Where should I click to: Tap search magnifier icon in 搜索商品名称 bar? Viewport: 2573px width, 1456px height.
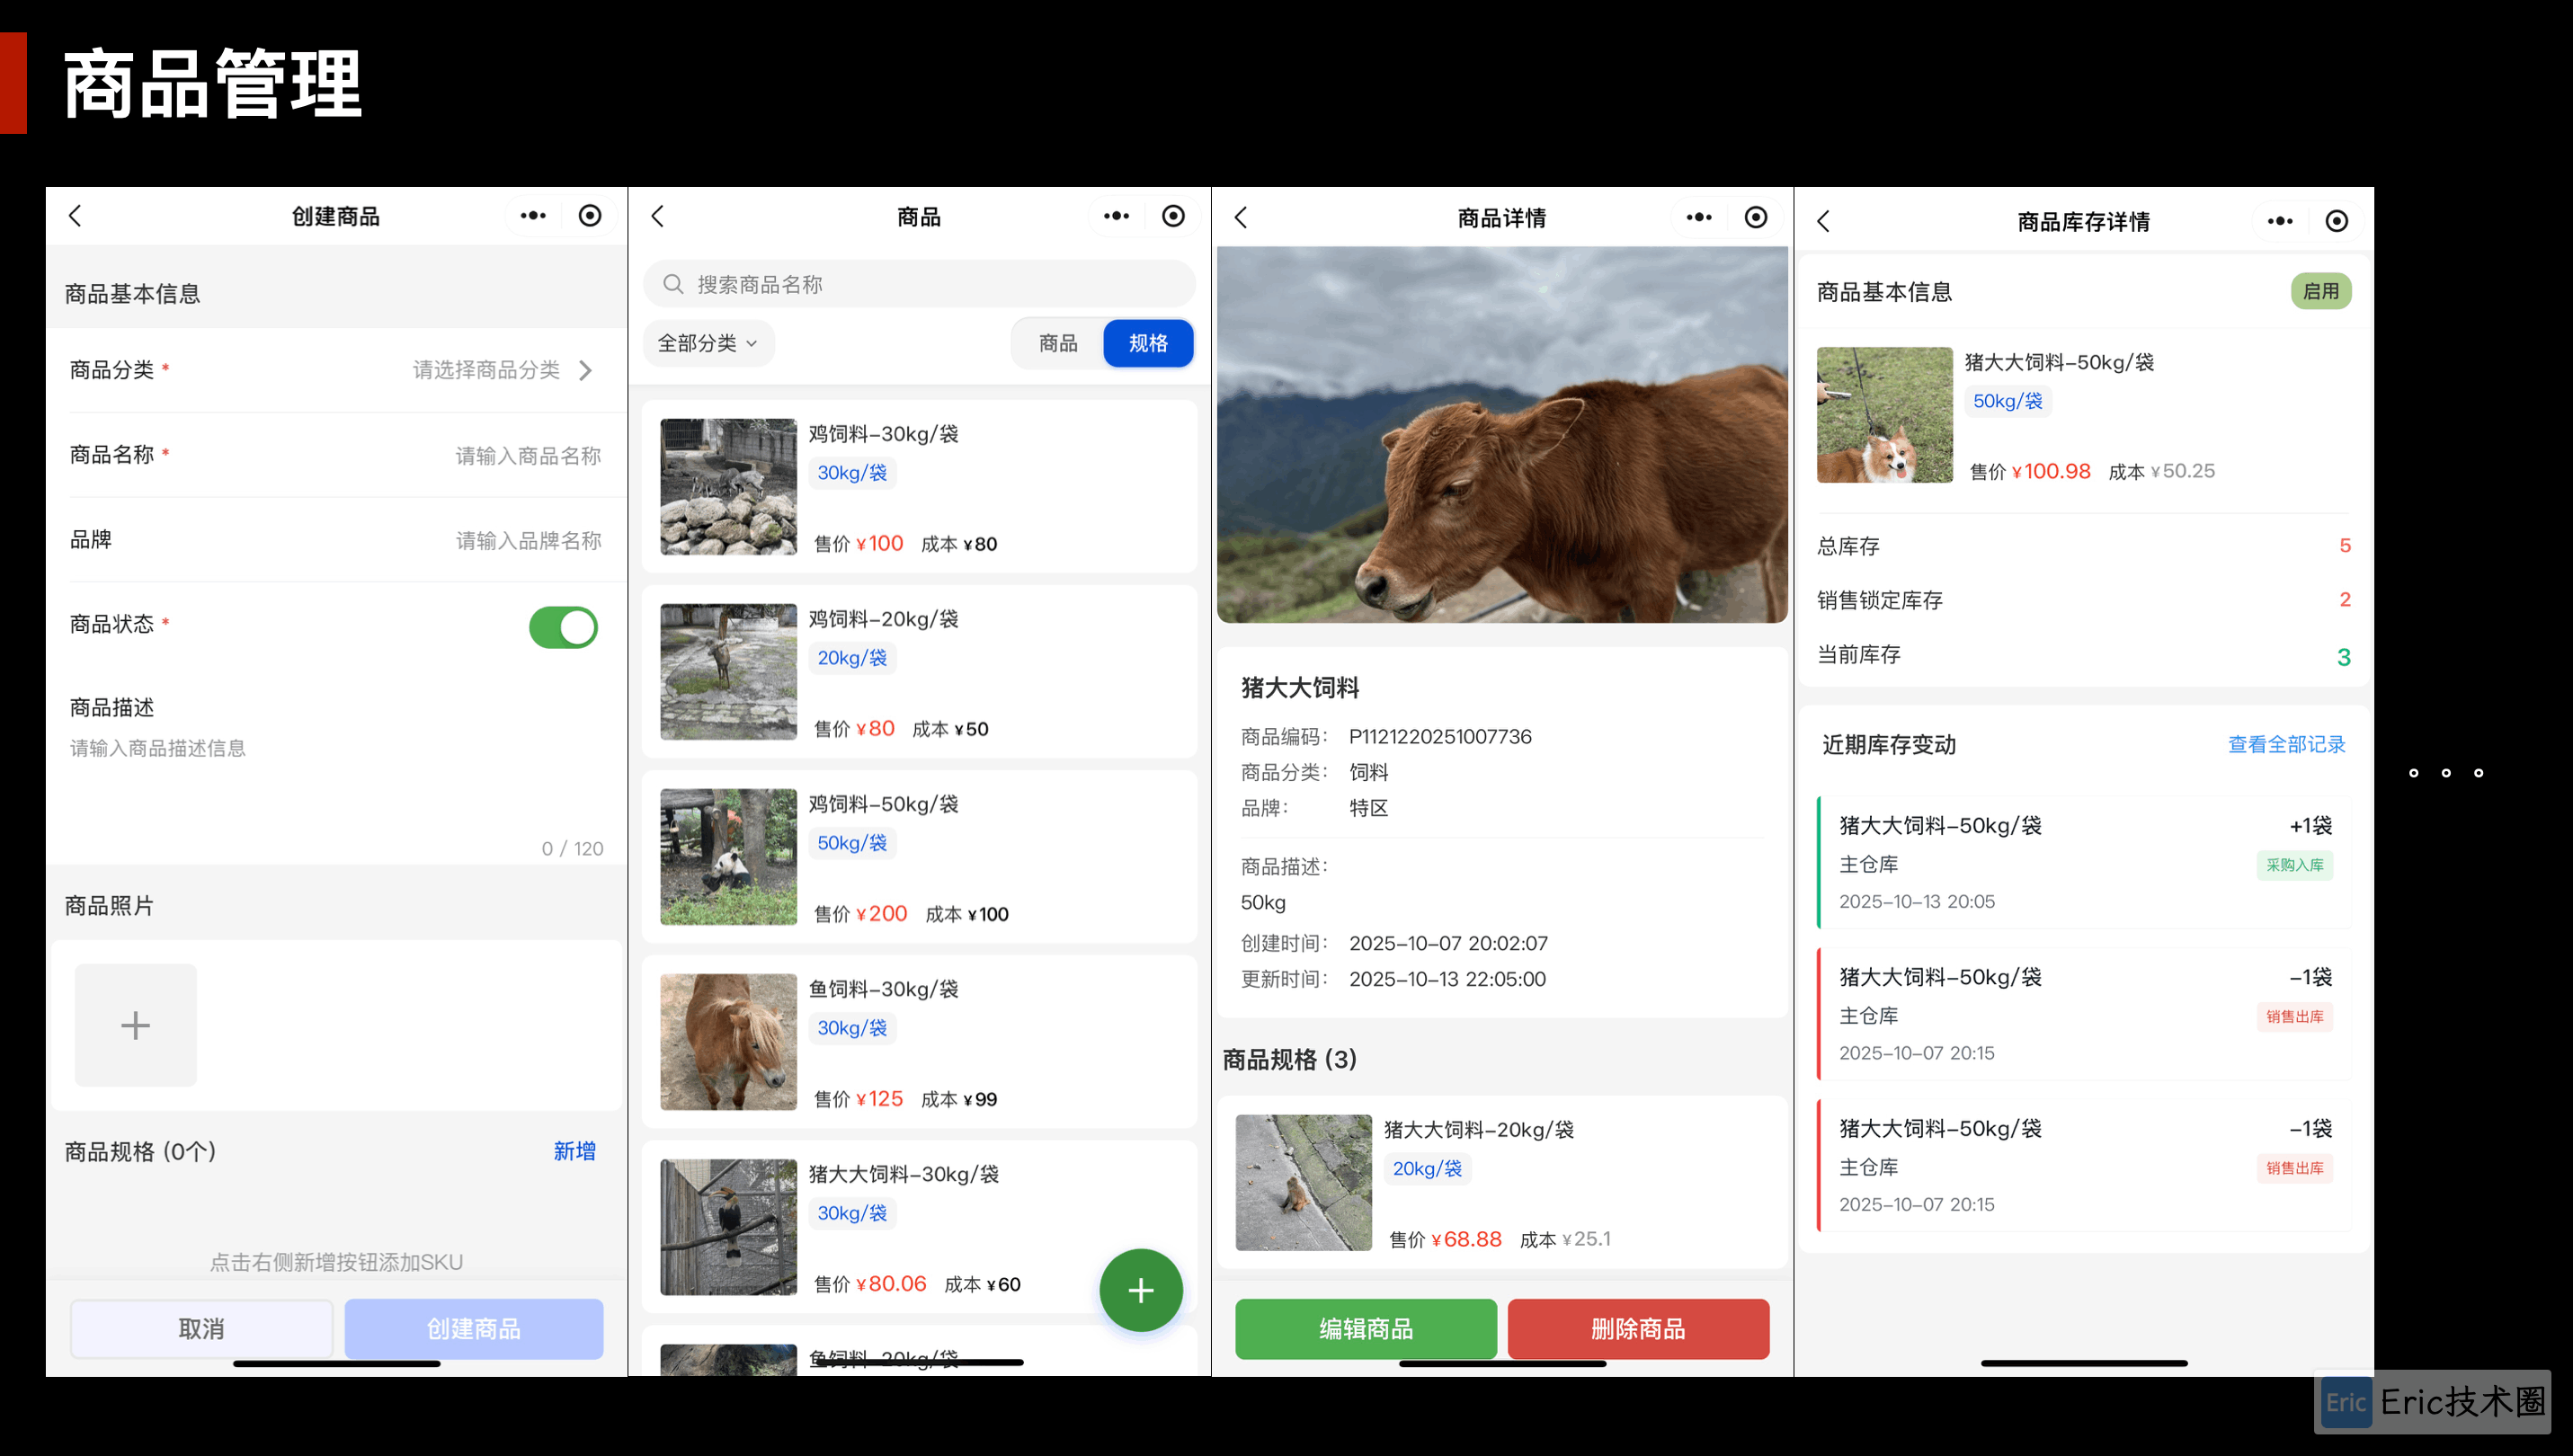674,285
